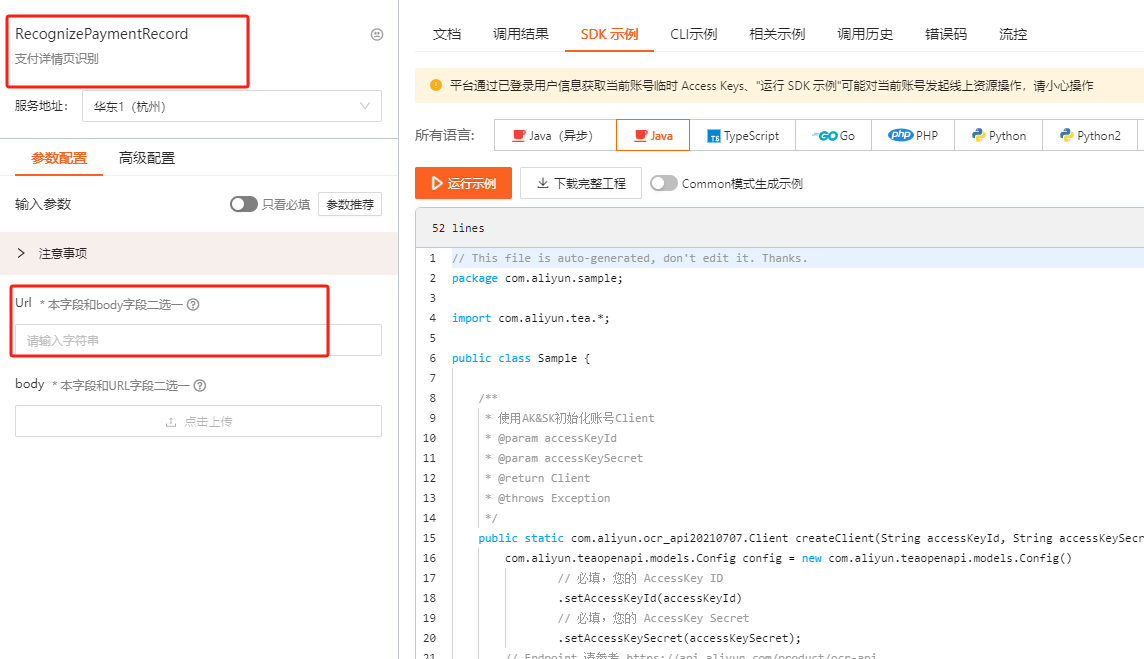Choose Python2 language
The image size is (1144, 659).
(x=1090, y=135)
